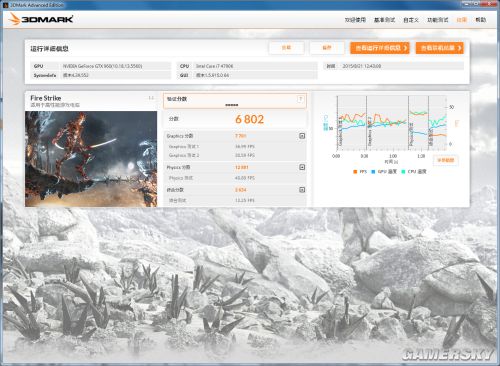Click the first orange arrow button

(x=380, y=48)
